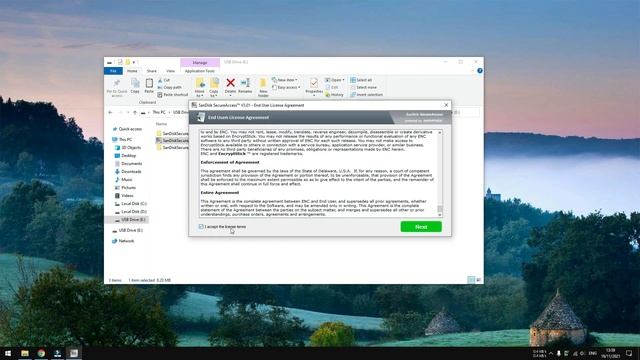Click the license agreement vertical scrollbar
Image resolution: width=640 pixels, height=360 pixels.
pos(440,173)
